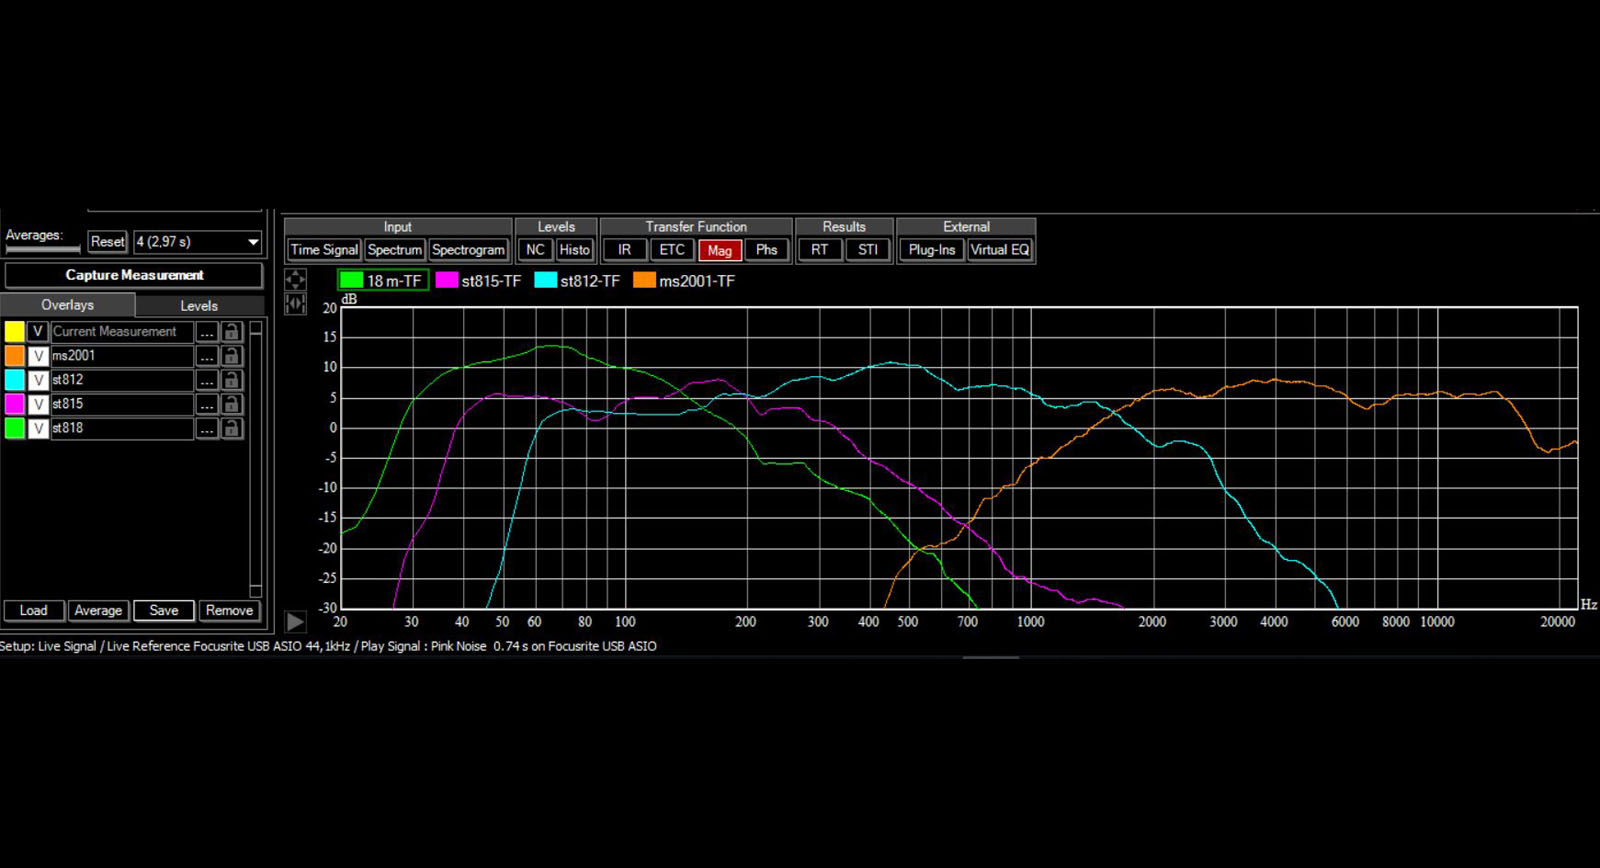Open the averages count dropdown
Image resolution: width=1600 pixels, height=868 pixels.
[x=253, y=242]
